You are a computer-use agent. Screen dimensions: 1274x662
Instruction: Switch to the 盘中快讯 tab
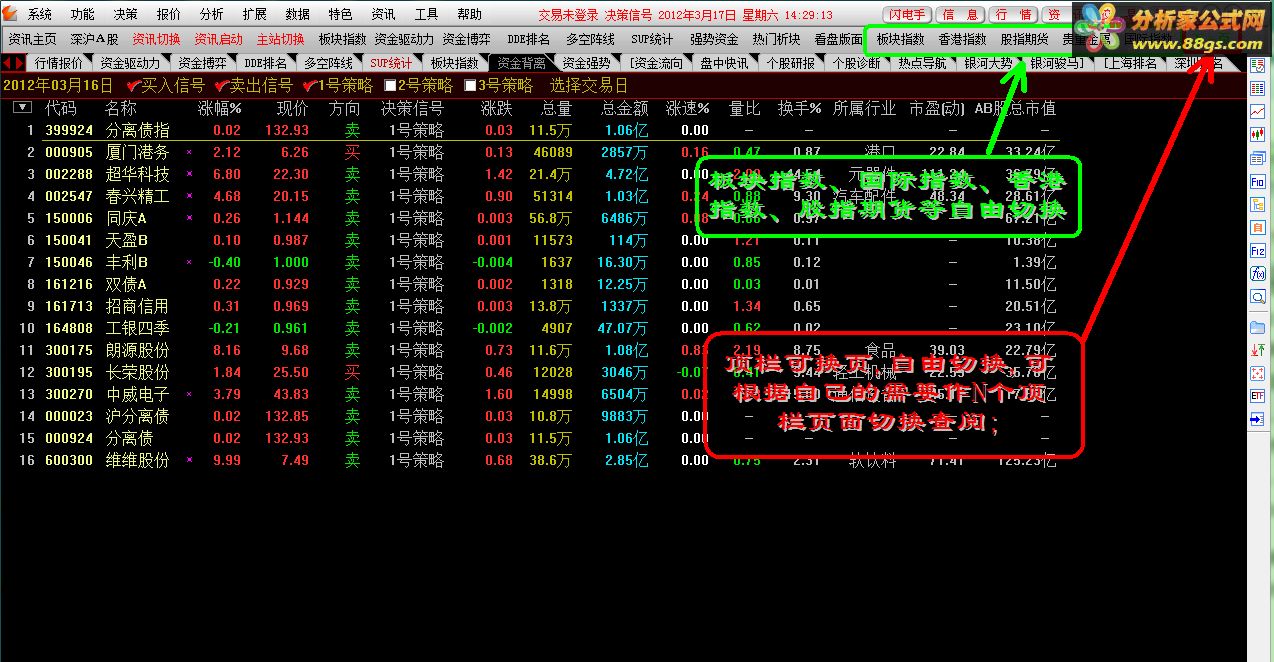pyautogui.click(x=723, y=63)
